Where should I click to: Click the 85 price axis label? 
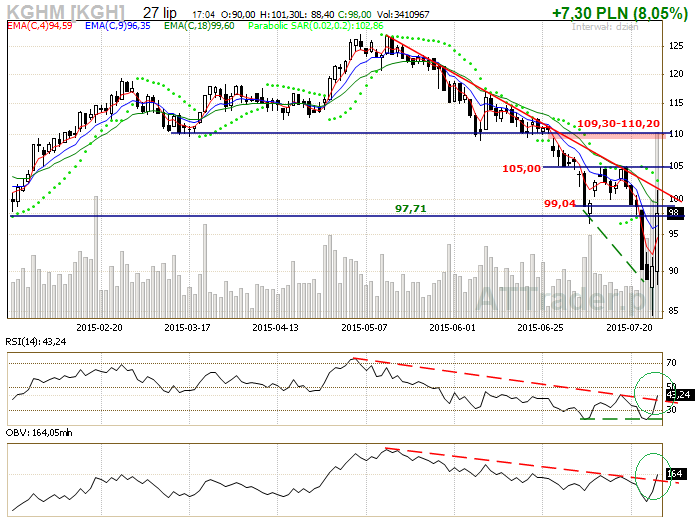coord(674,311)
